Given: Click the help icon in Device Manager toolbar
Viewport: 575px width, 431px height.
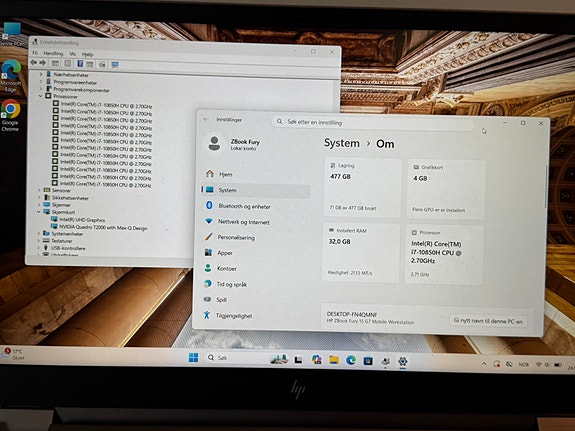Looking at the screenshot, I should coord(80,64).
